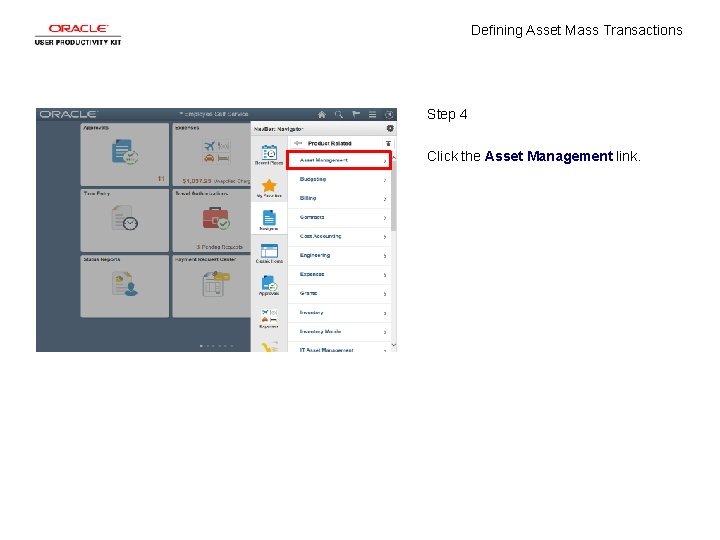Open My Favorites star icon
720x540 pixels.
(x=269, y=188)
